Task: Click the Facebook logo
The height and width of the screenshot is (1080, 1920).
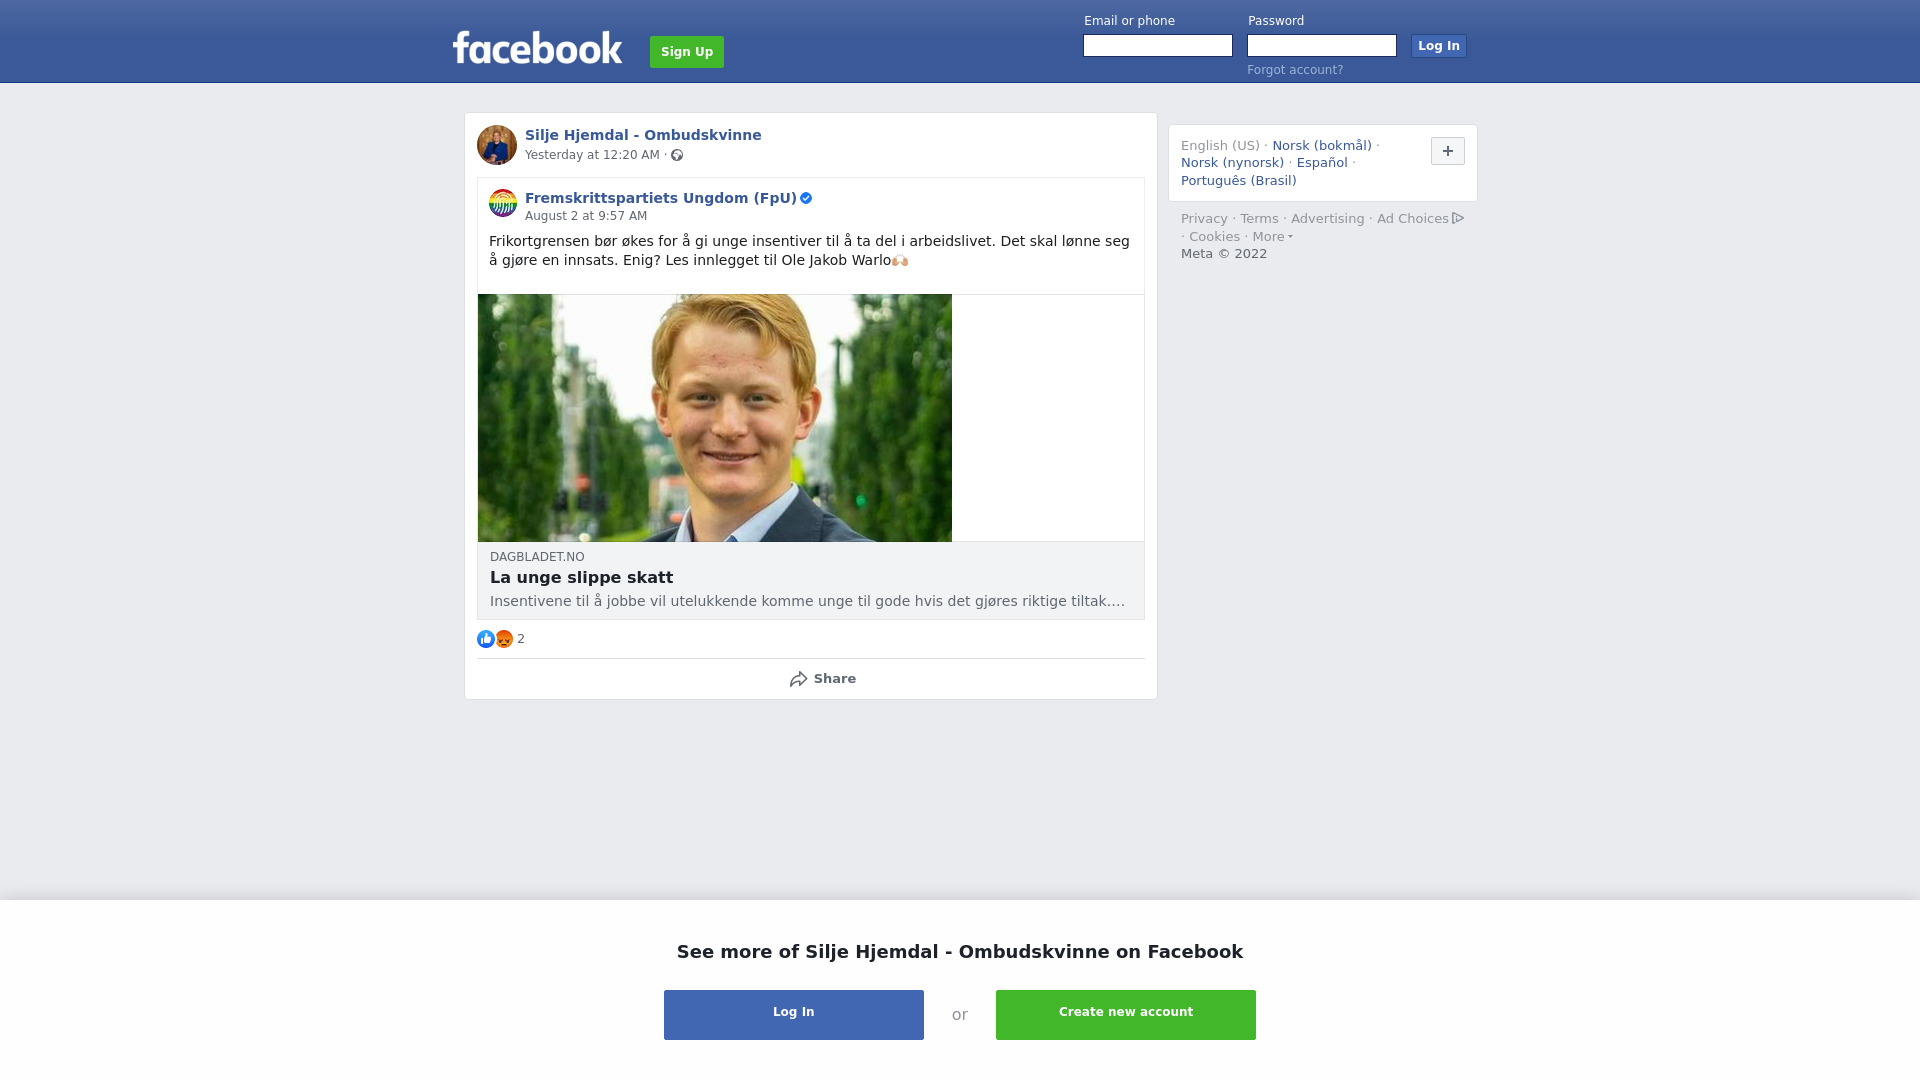Action: point(537,47)
